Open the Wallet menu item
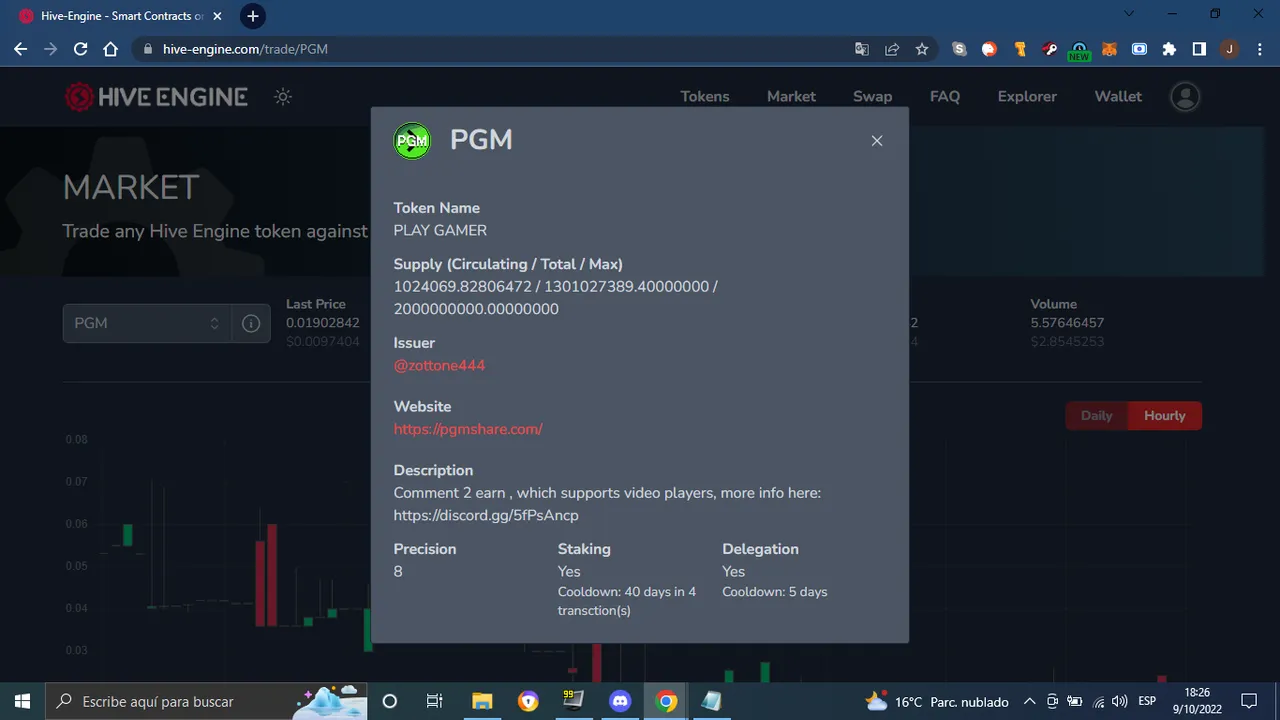Screen dimensions: 1280x720 pos(1118,97)
